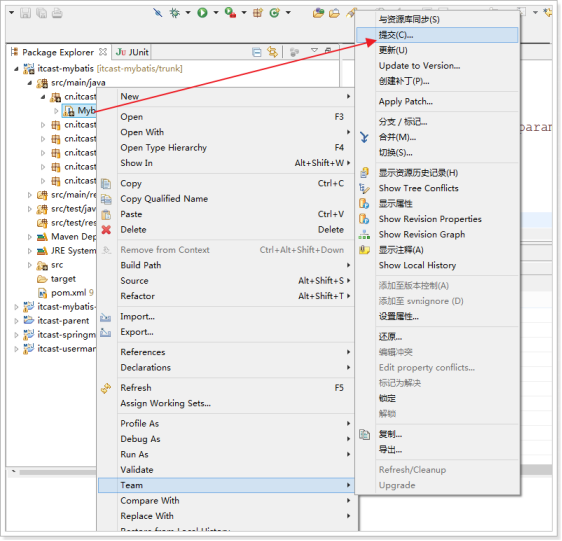562x541 pixels.
Task: Select 切换(S)... switch entry
Action: tap(437, 153)
